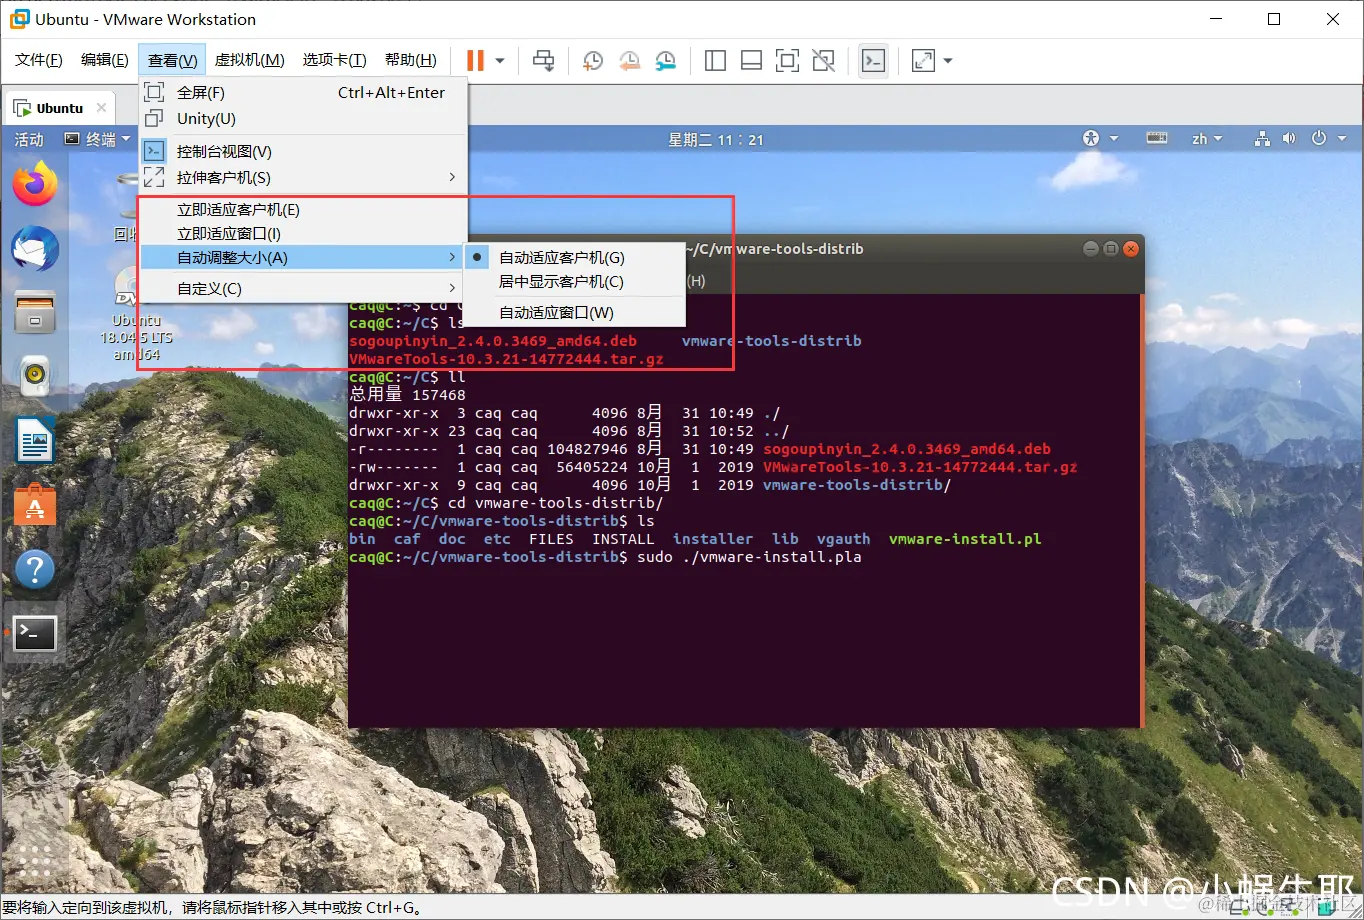Open the snapshot manager icon
This screenshot has height=920, width=1364.
pos(666,61)
